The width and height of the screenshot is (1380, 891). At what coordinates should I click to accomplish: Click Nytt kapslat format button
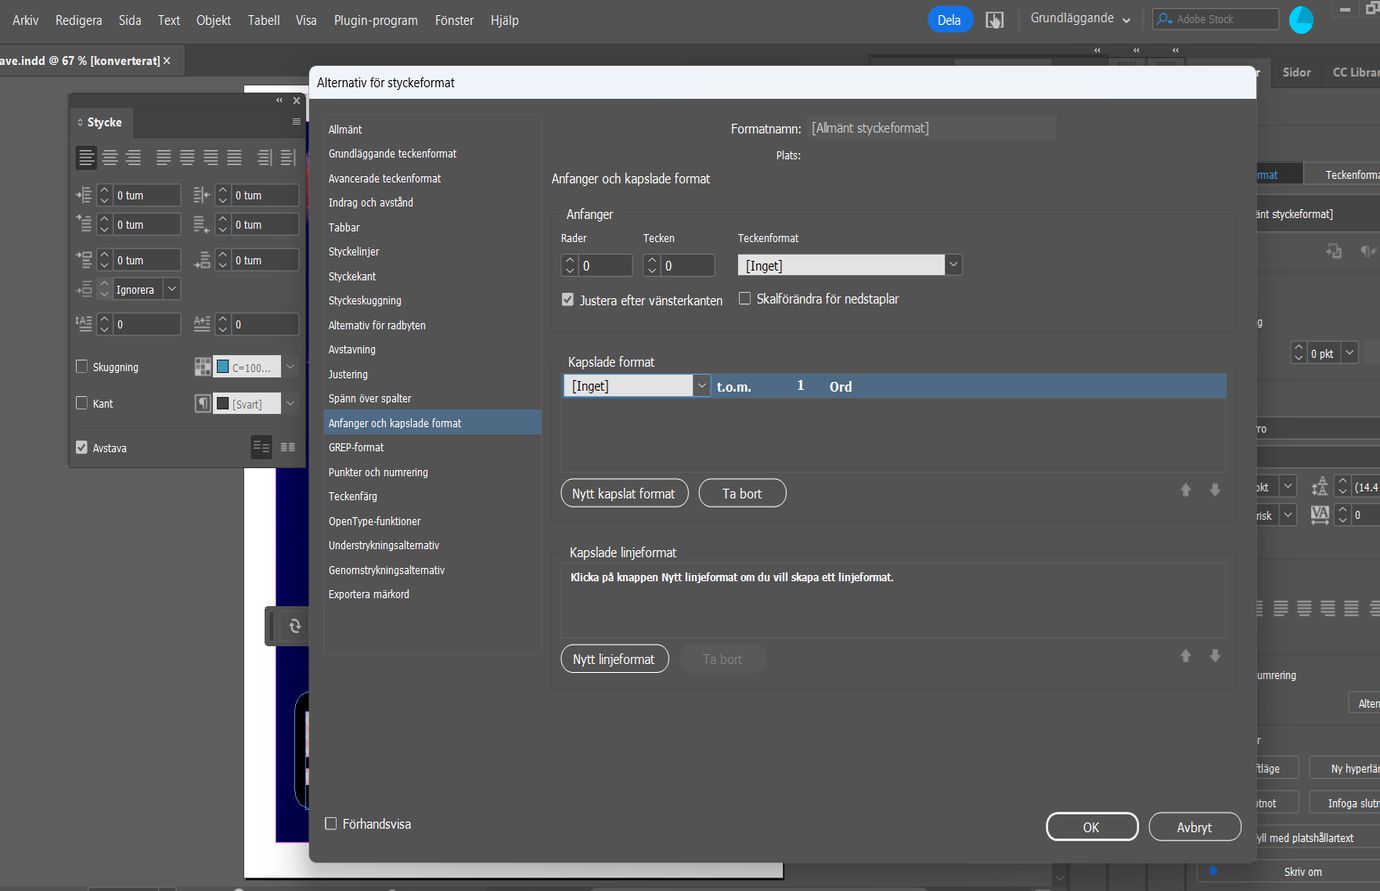[624, 493]
